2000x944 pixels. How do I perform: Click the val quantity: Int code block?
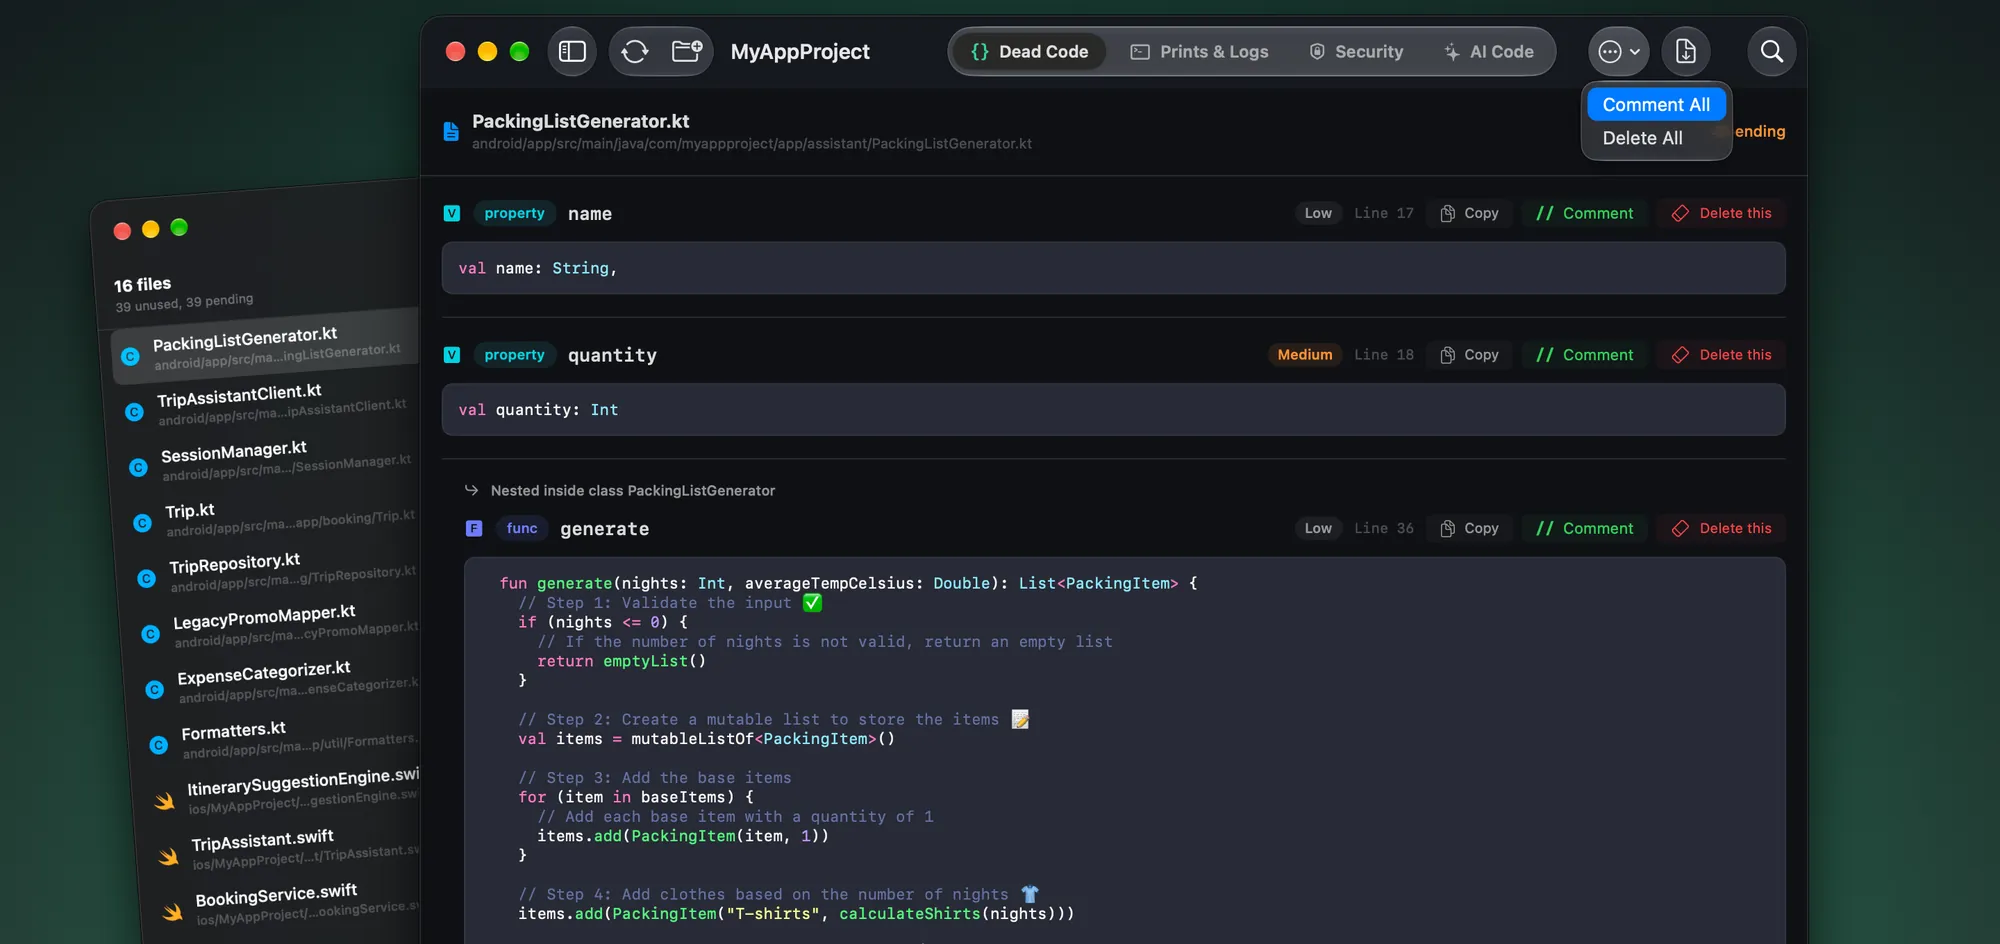coord(1113,410)
